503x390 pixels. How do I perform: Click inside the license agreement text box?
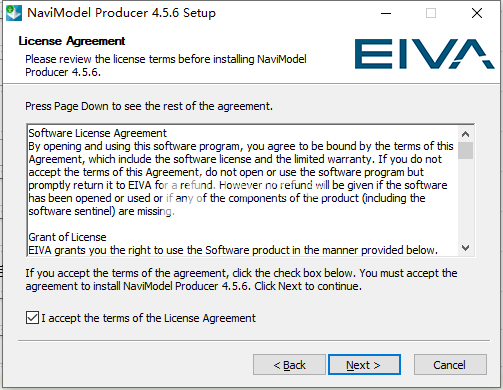click(x=243, y=191)
